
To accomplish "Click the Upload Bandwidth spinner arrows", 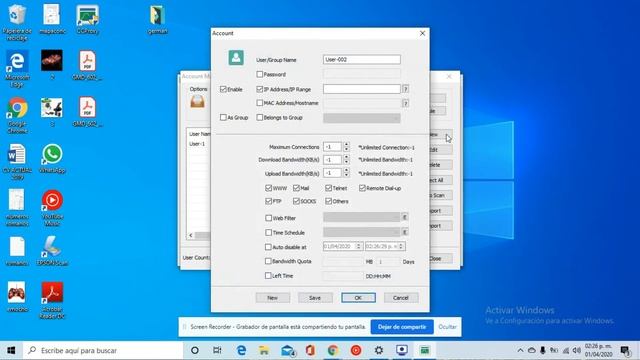I will 347,173.
